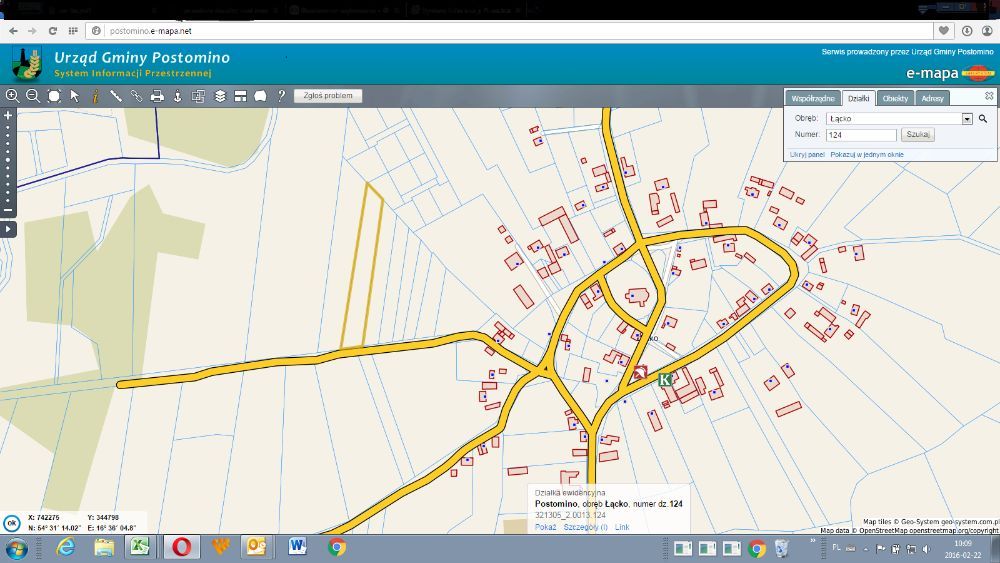
Task: Switch to the Współrzędne tab
Action: (813, 98)
